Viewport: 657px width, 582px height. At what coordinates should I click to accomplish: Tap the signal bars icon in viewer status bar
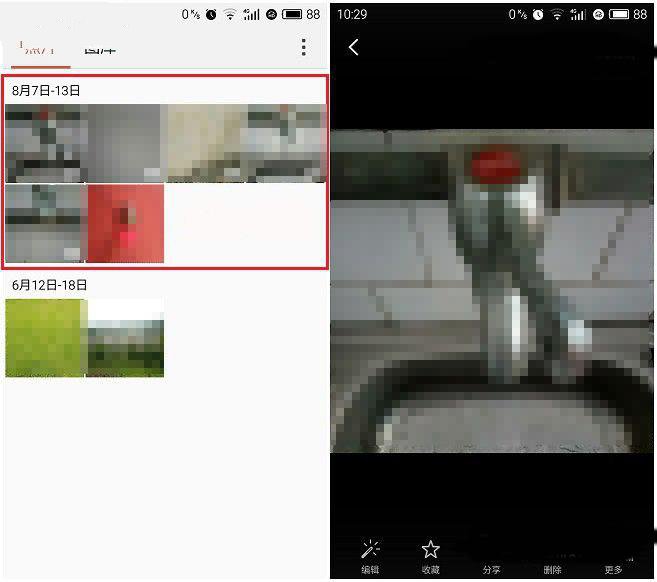578,15
